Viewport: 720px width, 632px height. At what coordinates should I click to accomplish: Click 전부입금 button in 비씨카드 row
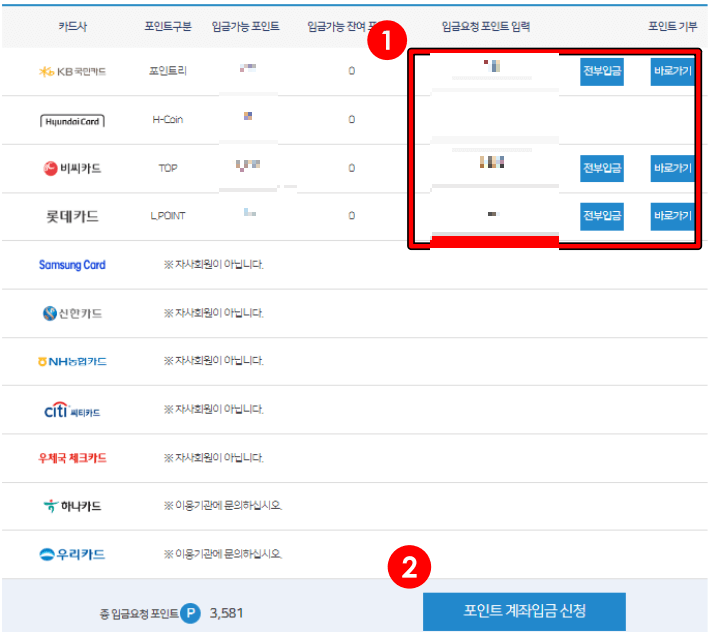[x=602, y=168]
